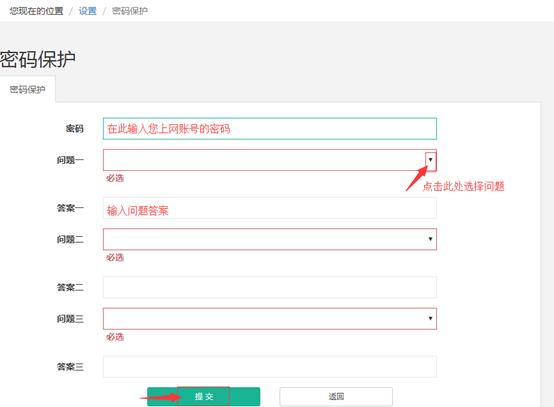Open the 问题一 dropdown
Viewport: 554px width, 407px height.
click(x=270, y=160)
